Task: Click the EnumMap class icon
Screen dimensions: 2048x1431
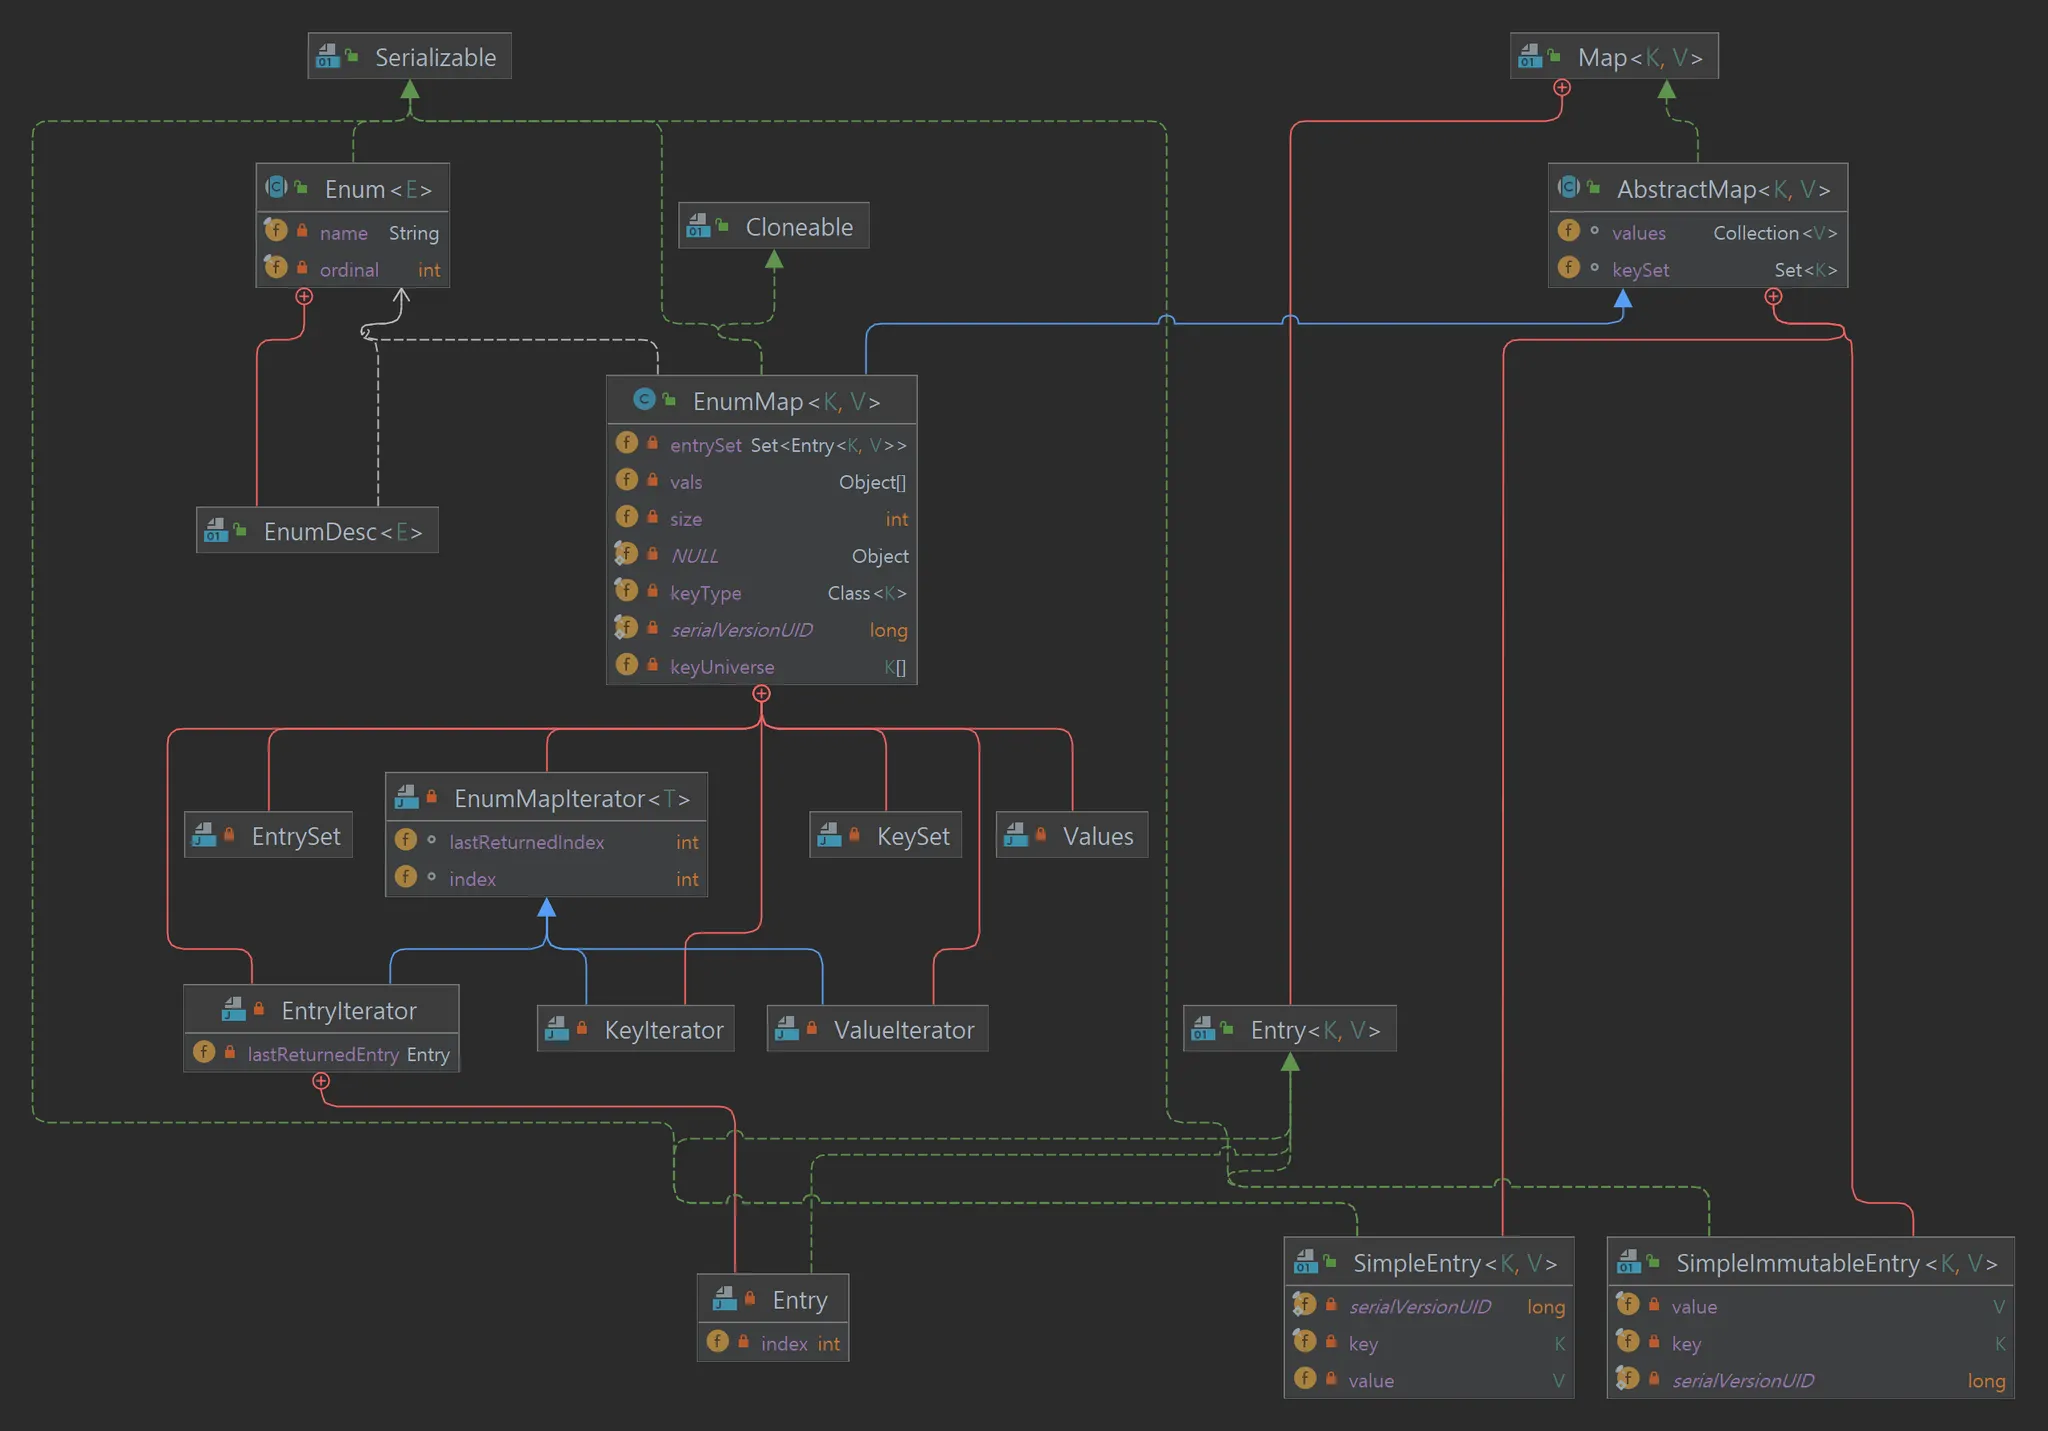Action: click(x=644, y=400)
